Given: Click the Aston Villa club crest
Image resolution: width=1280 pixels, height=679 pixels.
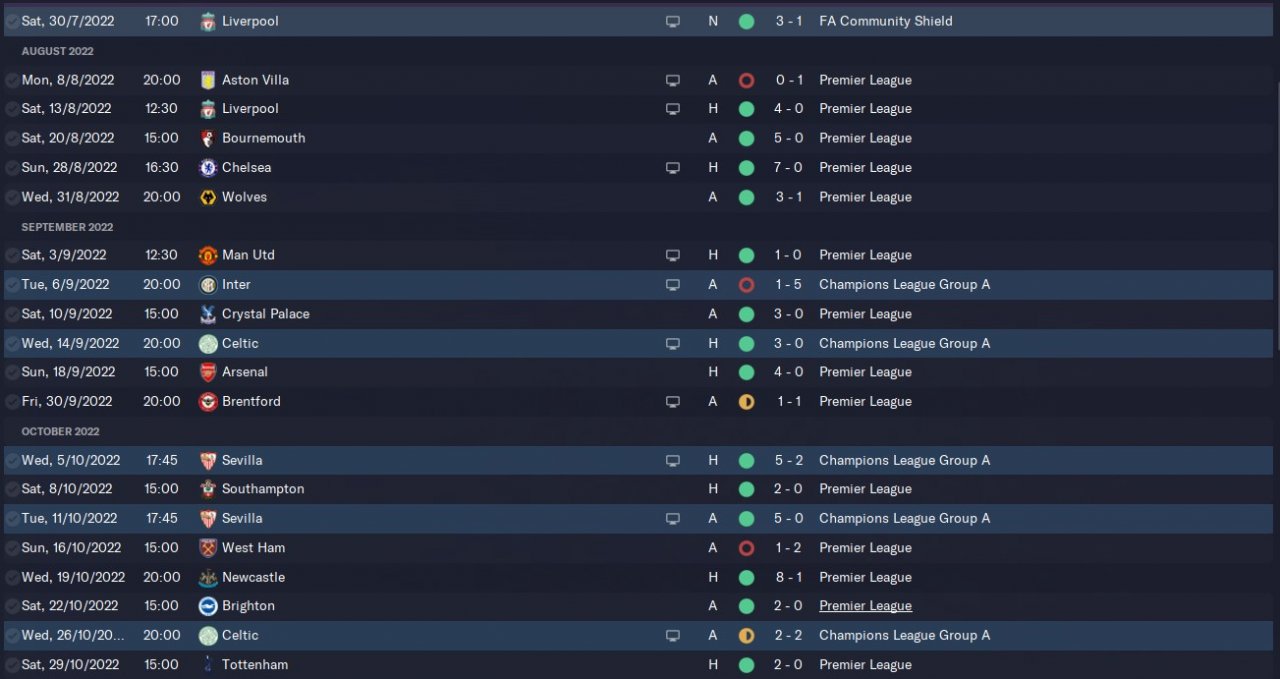Looking at the screenshot, I should pyautogui.click(x=207, y=80).
